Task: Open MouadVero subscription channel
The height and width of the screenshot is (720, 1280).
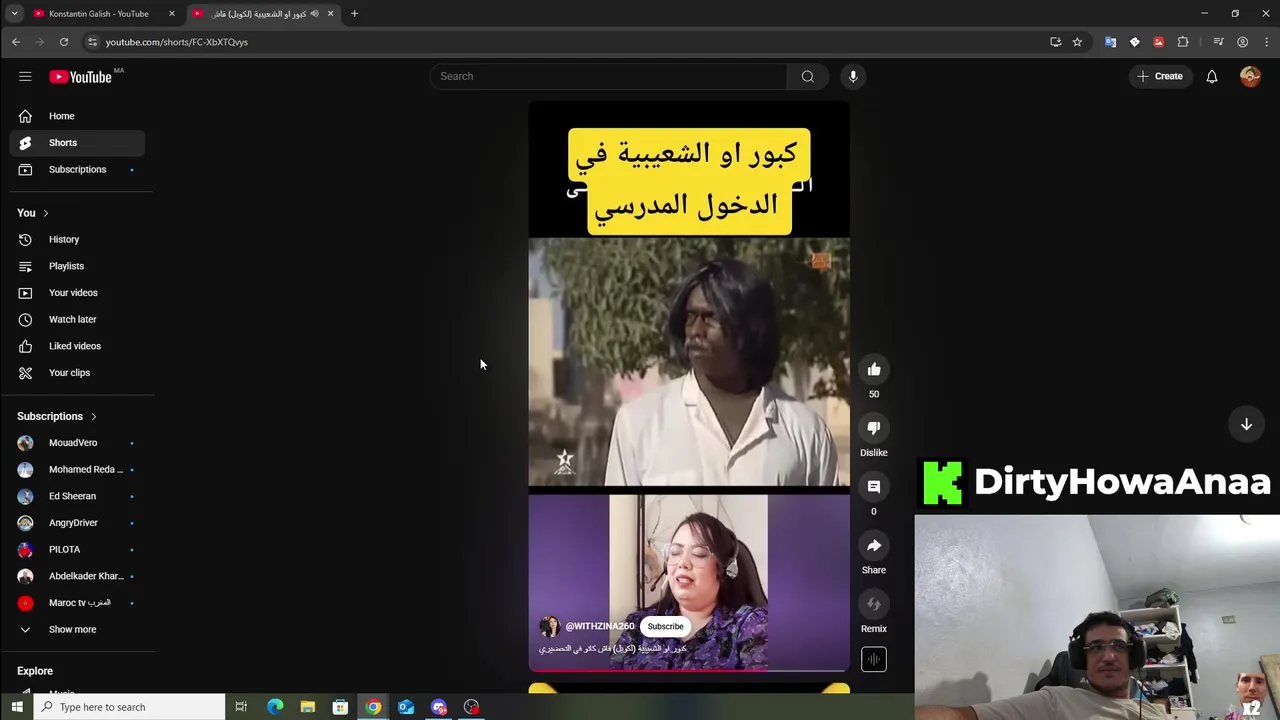Action: coord(77,443)
